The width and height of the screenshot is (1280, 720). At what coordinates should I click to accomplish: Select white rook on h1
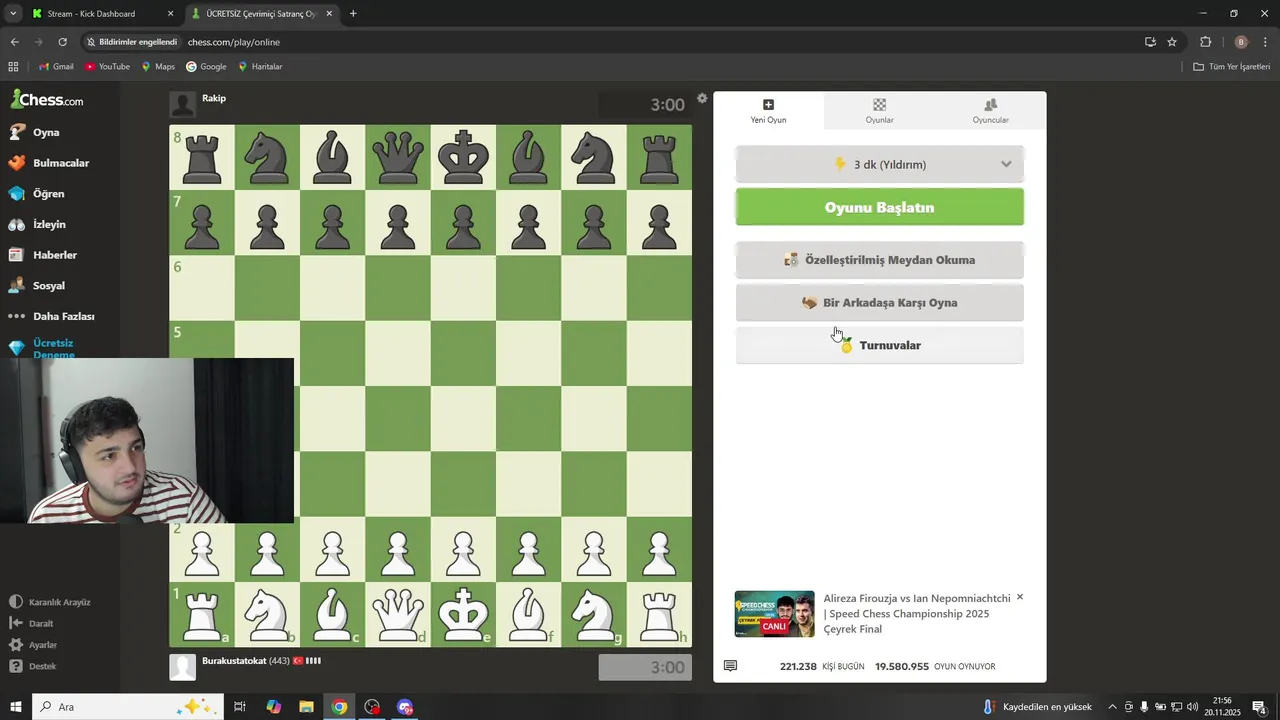[659, 615]
